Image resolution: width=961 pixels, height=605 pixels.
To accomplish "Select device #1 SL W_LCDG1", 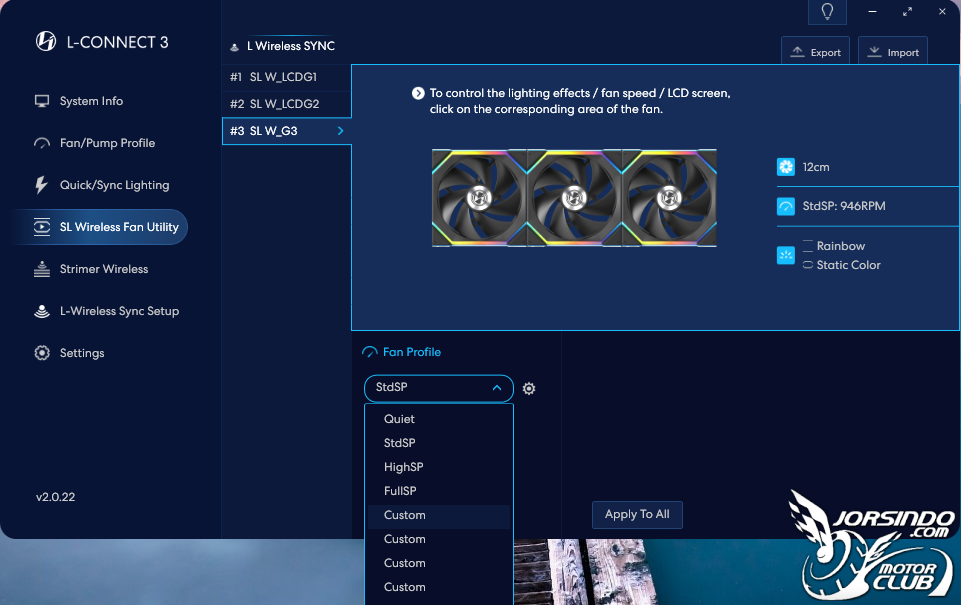I will click(286, 77).
